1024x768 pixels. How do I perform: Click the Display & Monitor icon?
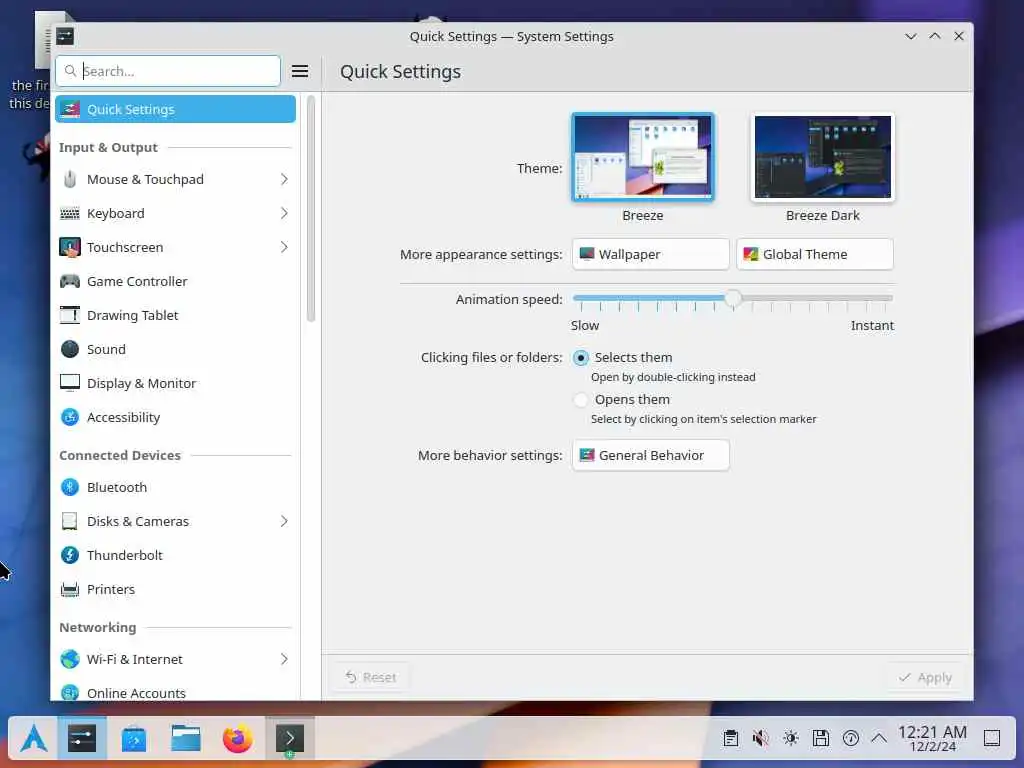click(x=70, y=383)
